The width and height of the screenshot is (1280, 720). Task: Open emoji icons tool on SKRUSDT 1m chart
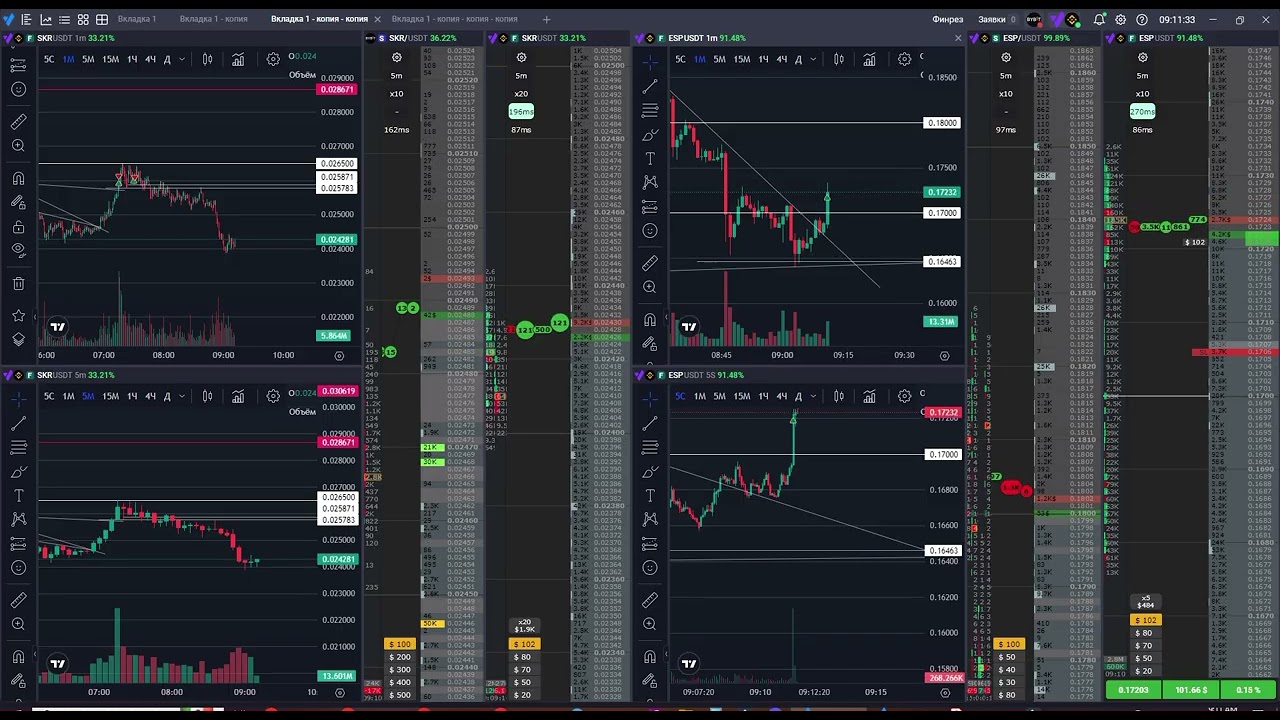point(18,89)
